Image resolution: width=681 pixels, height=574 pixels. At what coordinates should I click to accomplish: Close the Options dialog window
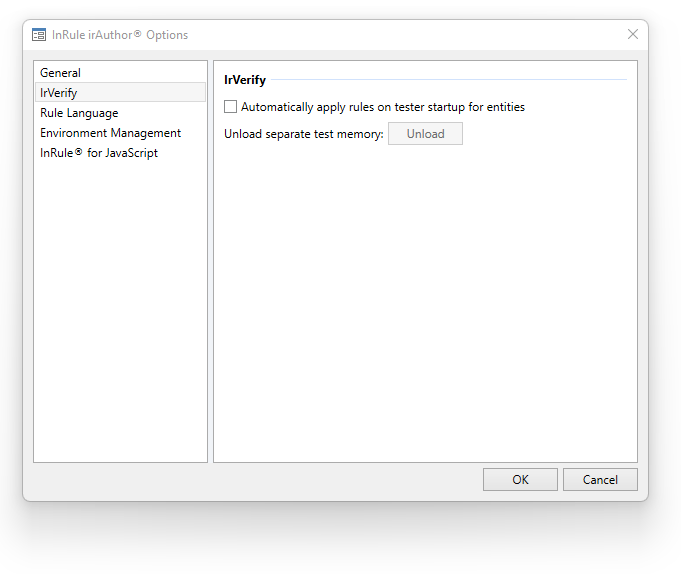point(632,35)
